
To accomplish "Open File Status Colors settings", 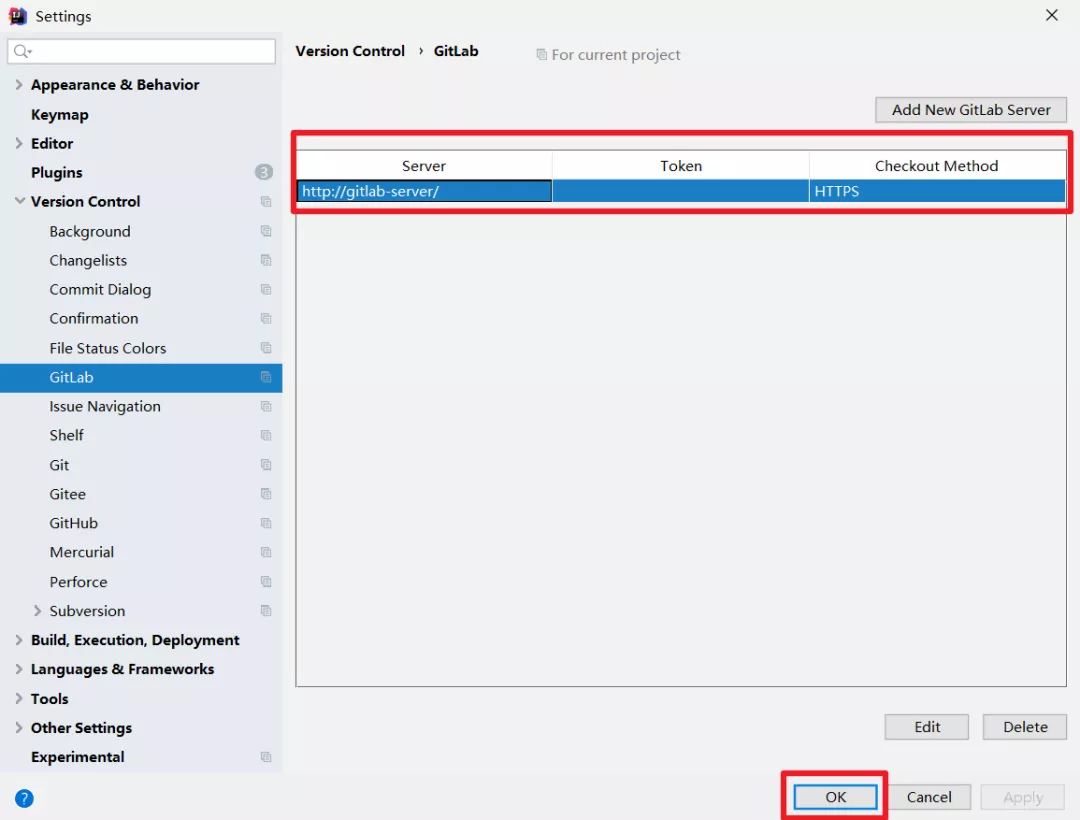I will 107,348.
